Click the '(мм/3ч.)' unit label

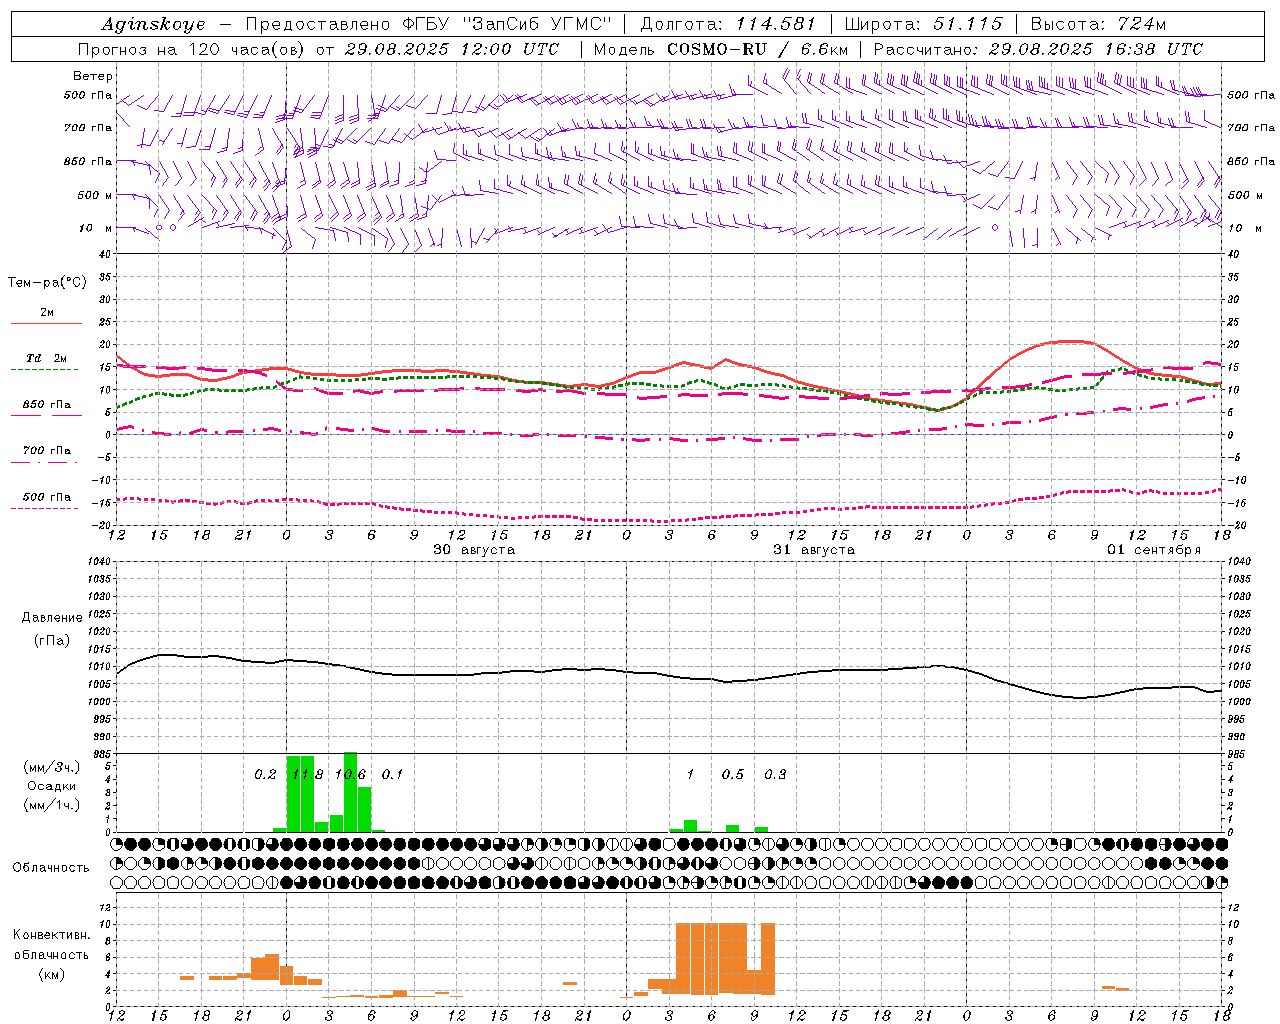click(x=51, y=767)
